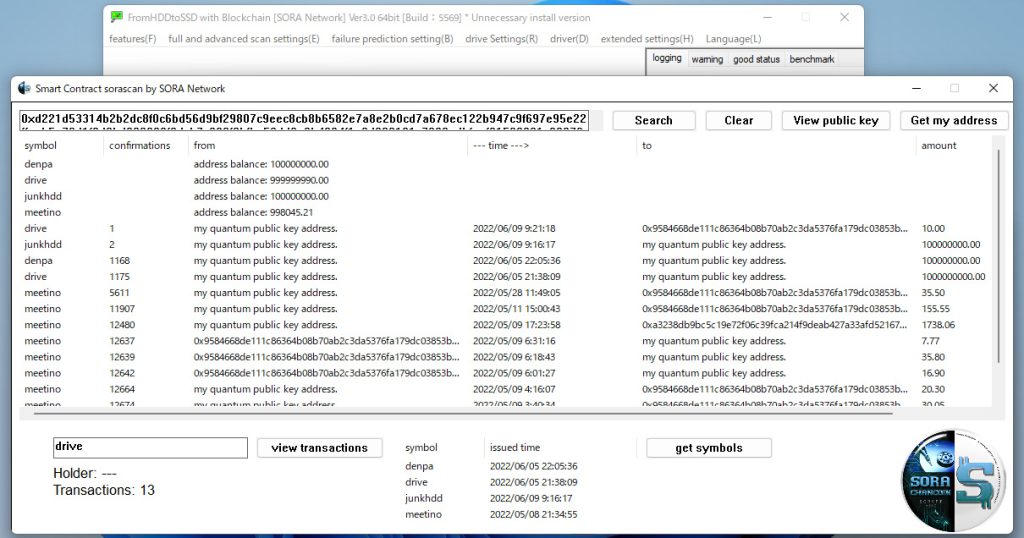
Task: Switch to the good status tab
Action: click(756, 59)
